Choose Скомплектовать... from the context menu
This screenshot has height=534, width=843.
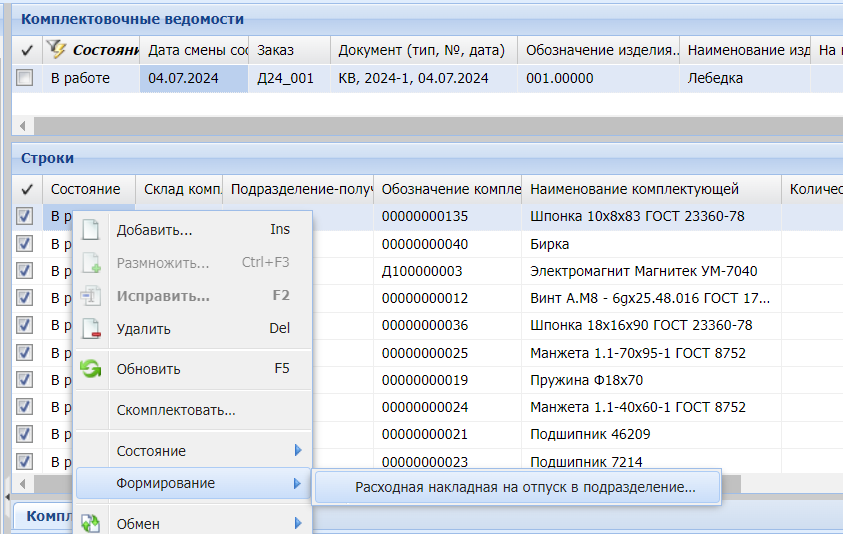coord(176,410)
